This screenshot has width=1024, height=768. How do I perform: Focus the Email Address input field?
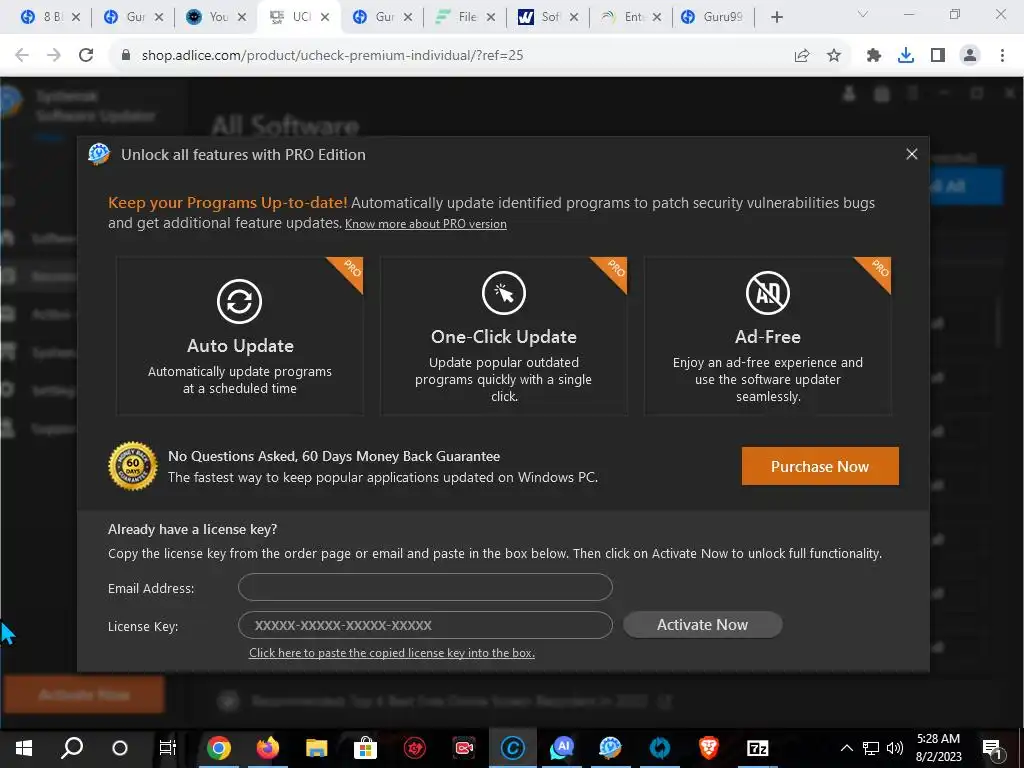[x=425, y=587]
